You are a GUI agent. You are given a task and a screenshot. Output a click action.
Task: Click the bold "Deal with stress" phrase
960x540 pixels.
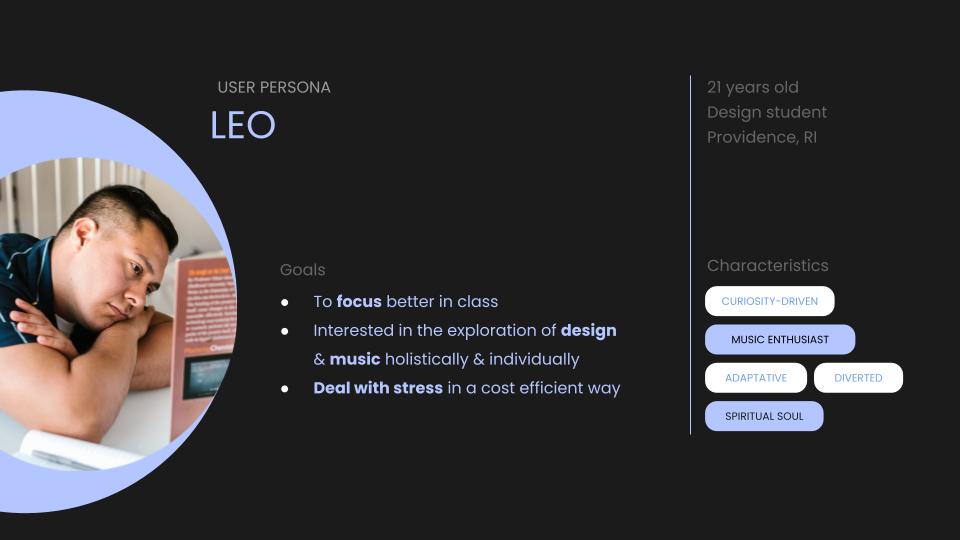pos(378,388)
